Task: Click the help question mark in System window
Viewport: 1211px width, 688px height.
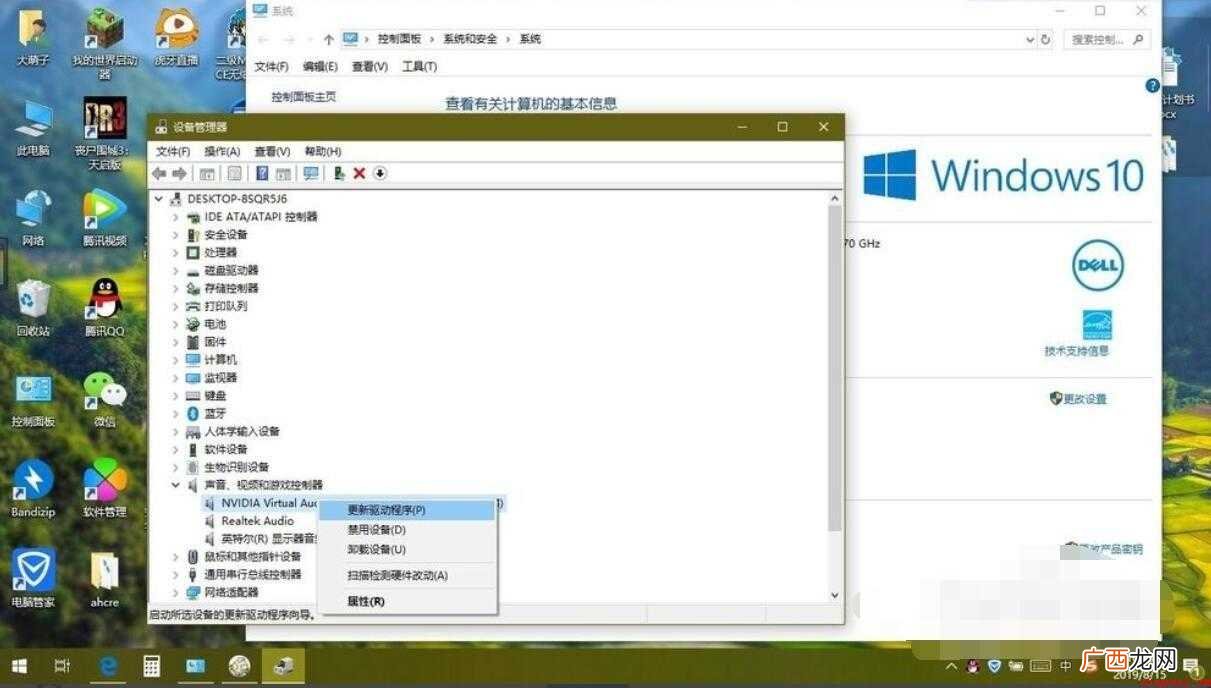Action: coord(1152,86)
